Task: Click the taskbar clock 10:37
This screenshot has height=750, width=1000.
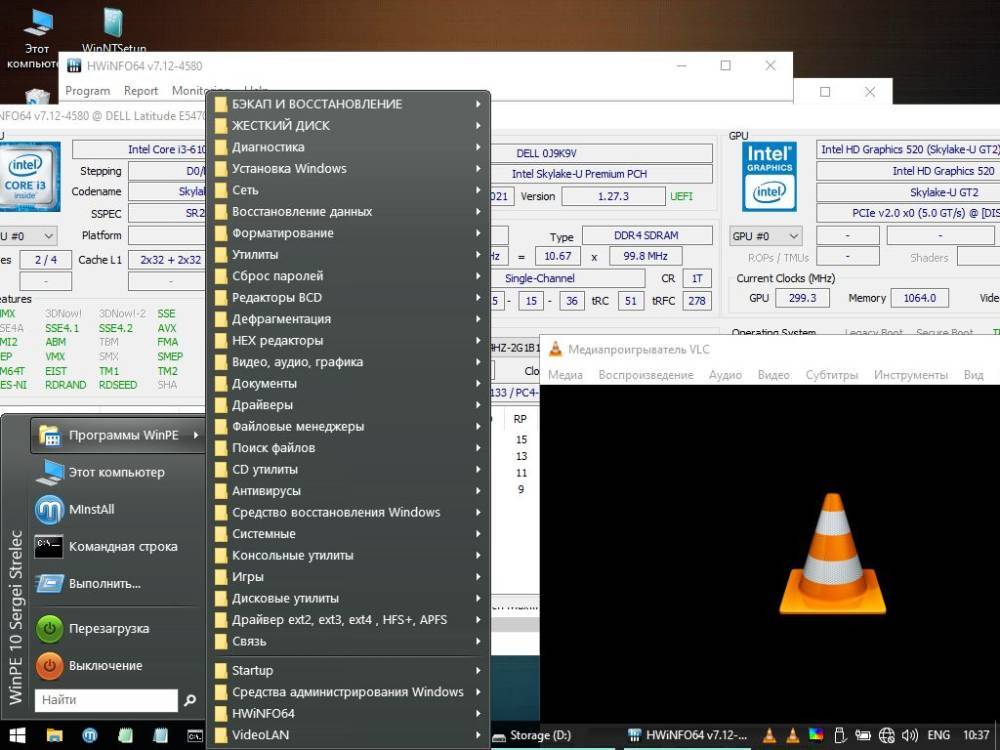Action: [x=976, y=735]
